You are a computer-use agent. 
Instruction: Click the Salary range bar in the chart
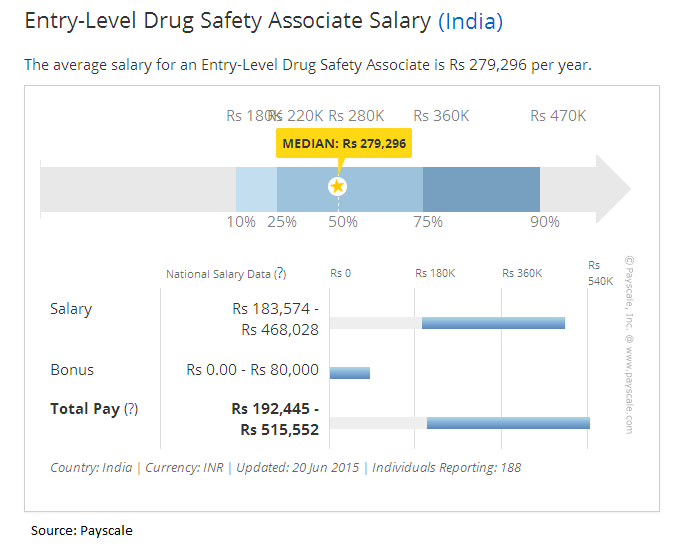(493, 323)
